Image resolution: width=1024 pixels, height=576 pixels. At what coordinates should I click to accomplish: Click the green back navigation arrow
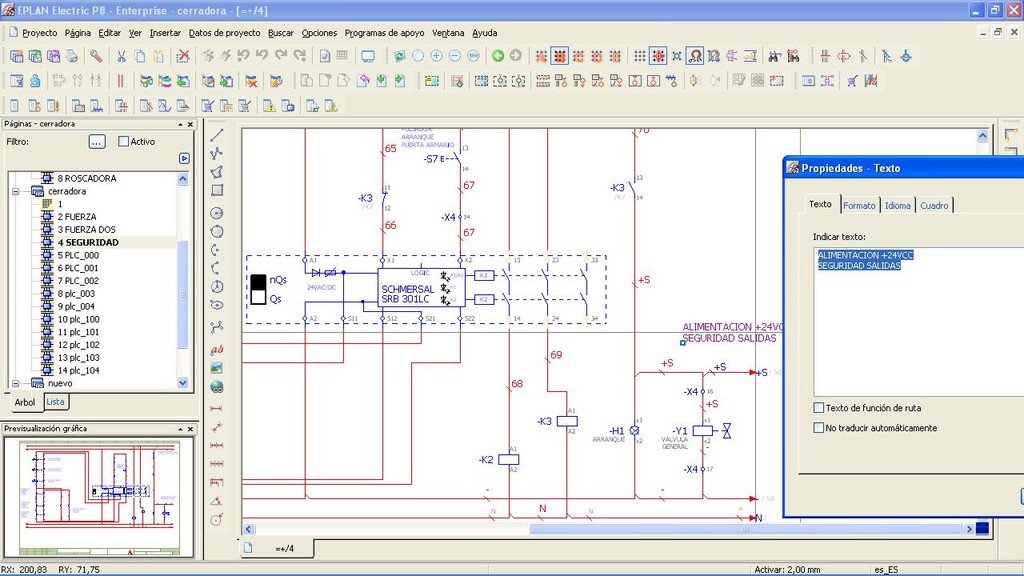pos(497,56)
